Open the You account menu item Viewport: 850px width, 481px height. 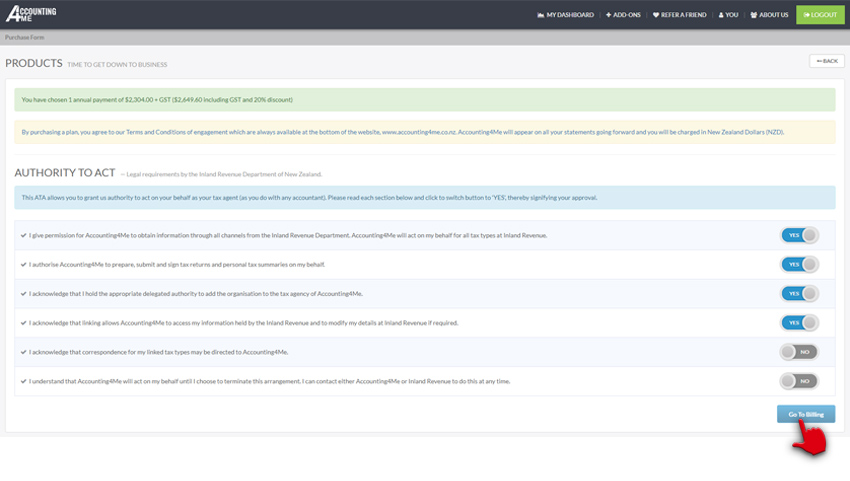728,15
